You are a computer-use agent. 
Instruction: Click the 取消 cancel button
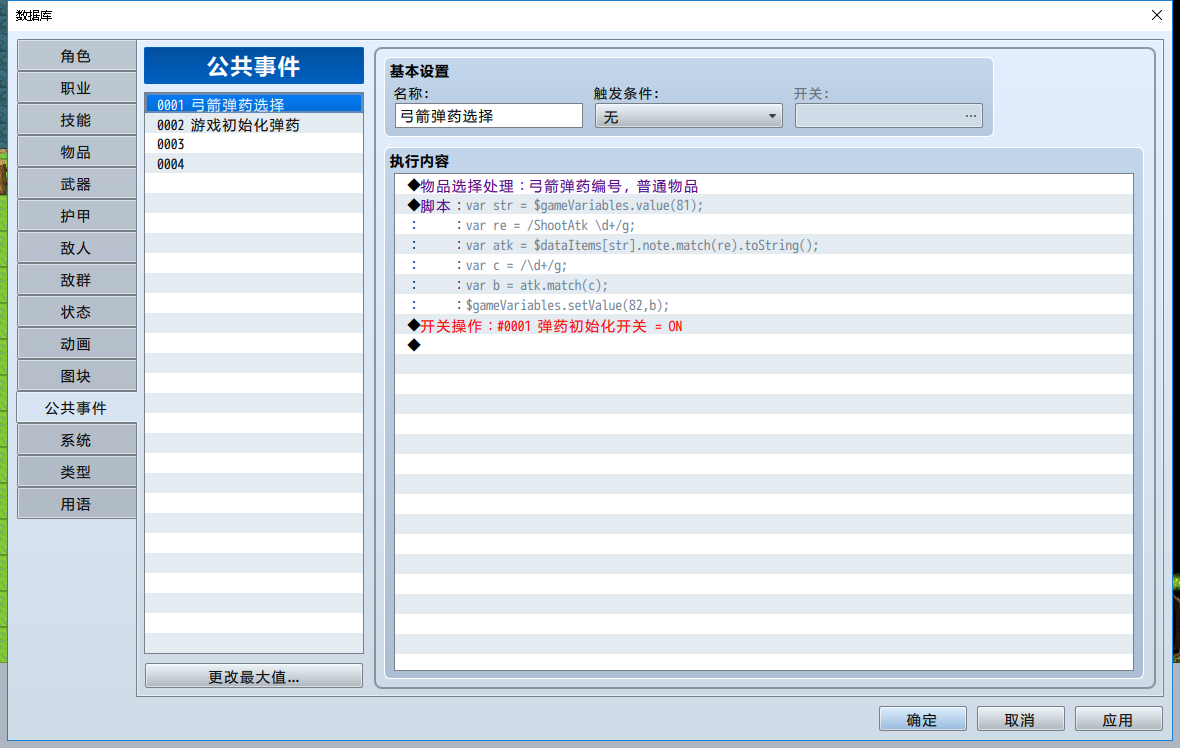tap(1020, 719)
